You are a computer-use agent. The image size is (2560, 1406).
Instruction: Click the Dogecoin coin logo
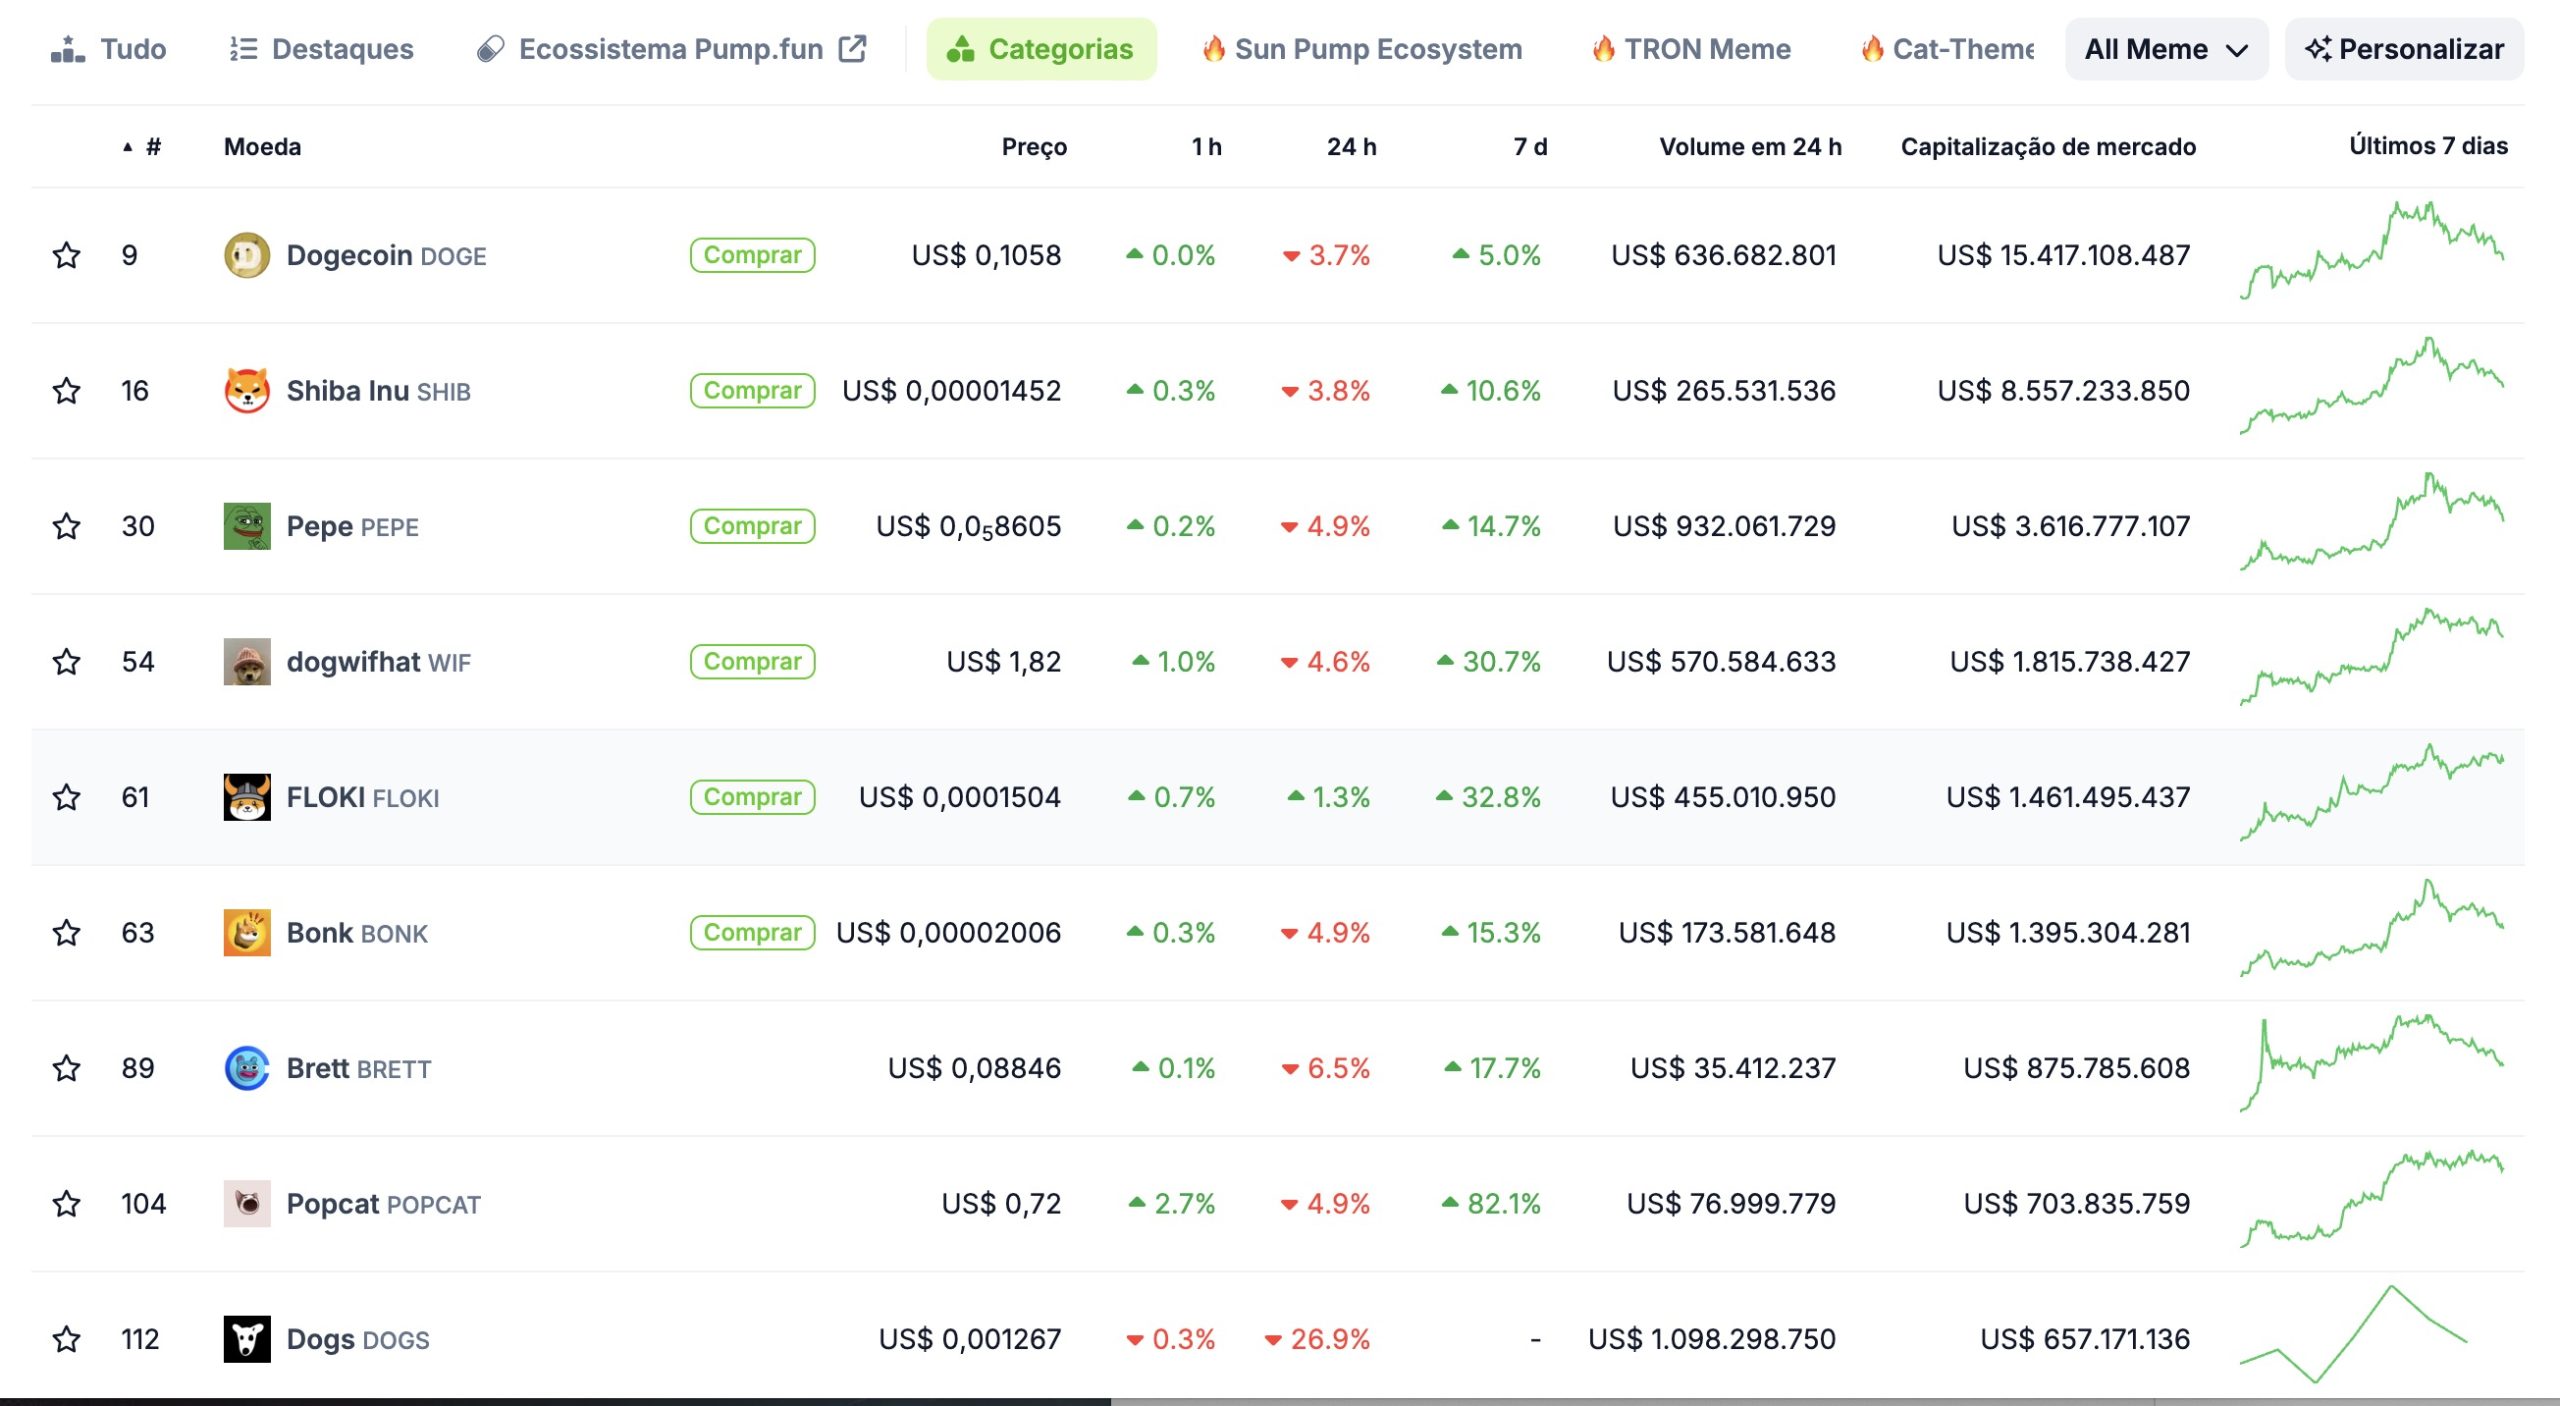[x=247, y=255]
